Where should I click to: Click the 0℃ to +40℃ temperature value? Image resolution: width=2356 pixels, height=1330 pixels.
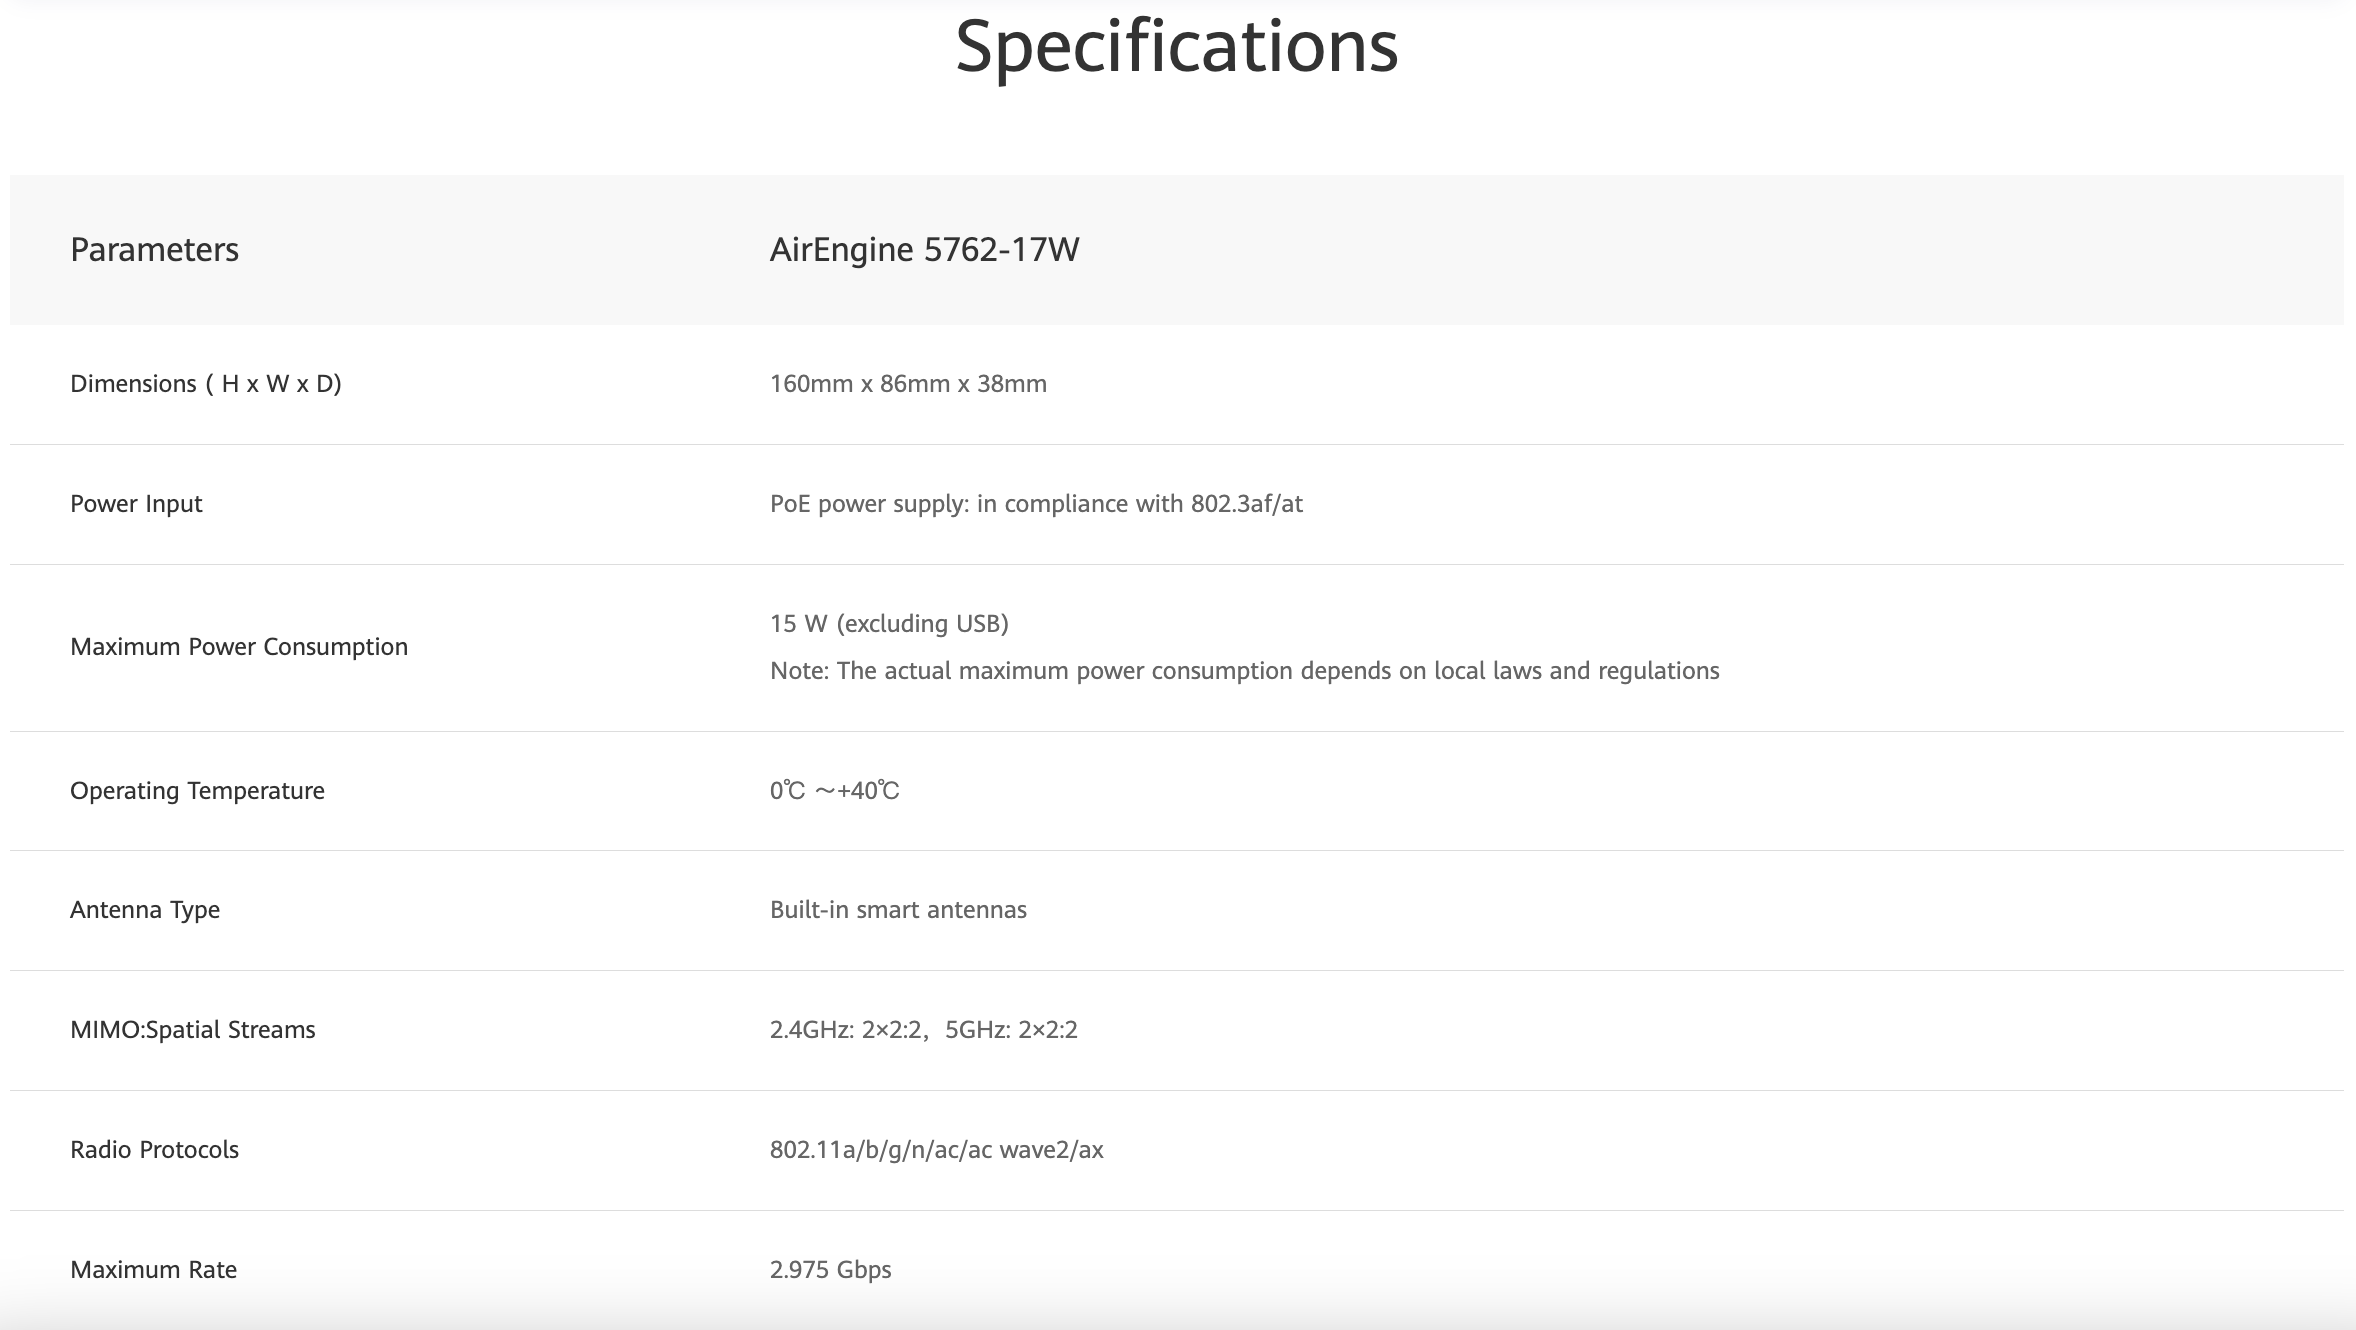click(x=834, y=791)
